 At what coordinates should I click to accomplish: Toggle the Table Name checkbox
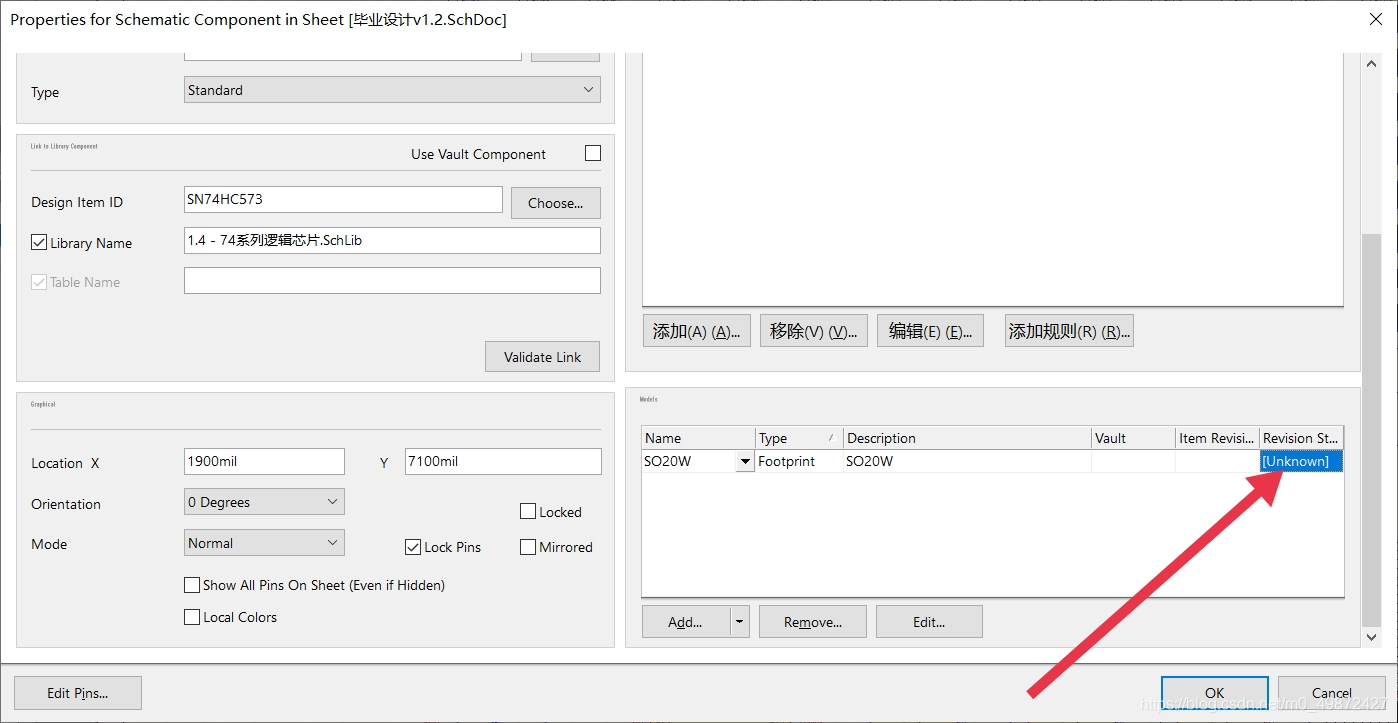(x=40, y=282)
